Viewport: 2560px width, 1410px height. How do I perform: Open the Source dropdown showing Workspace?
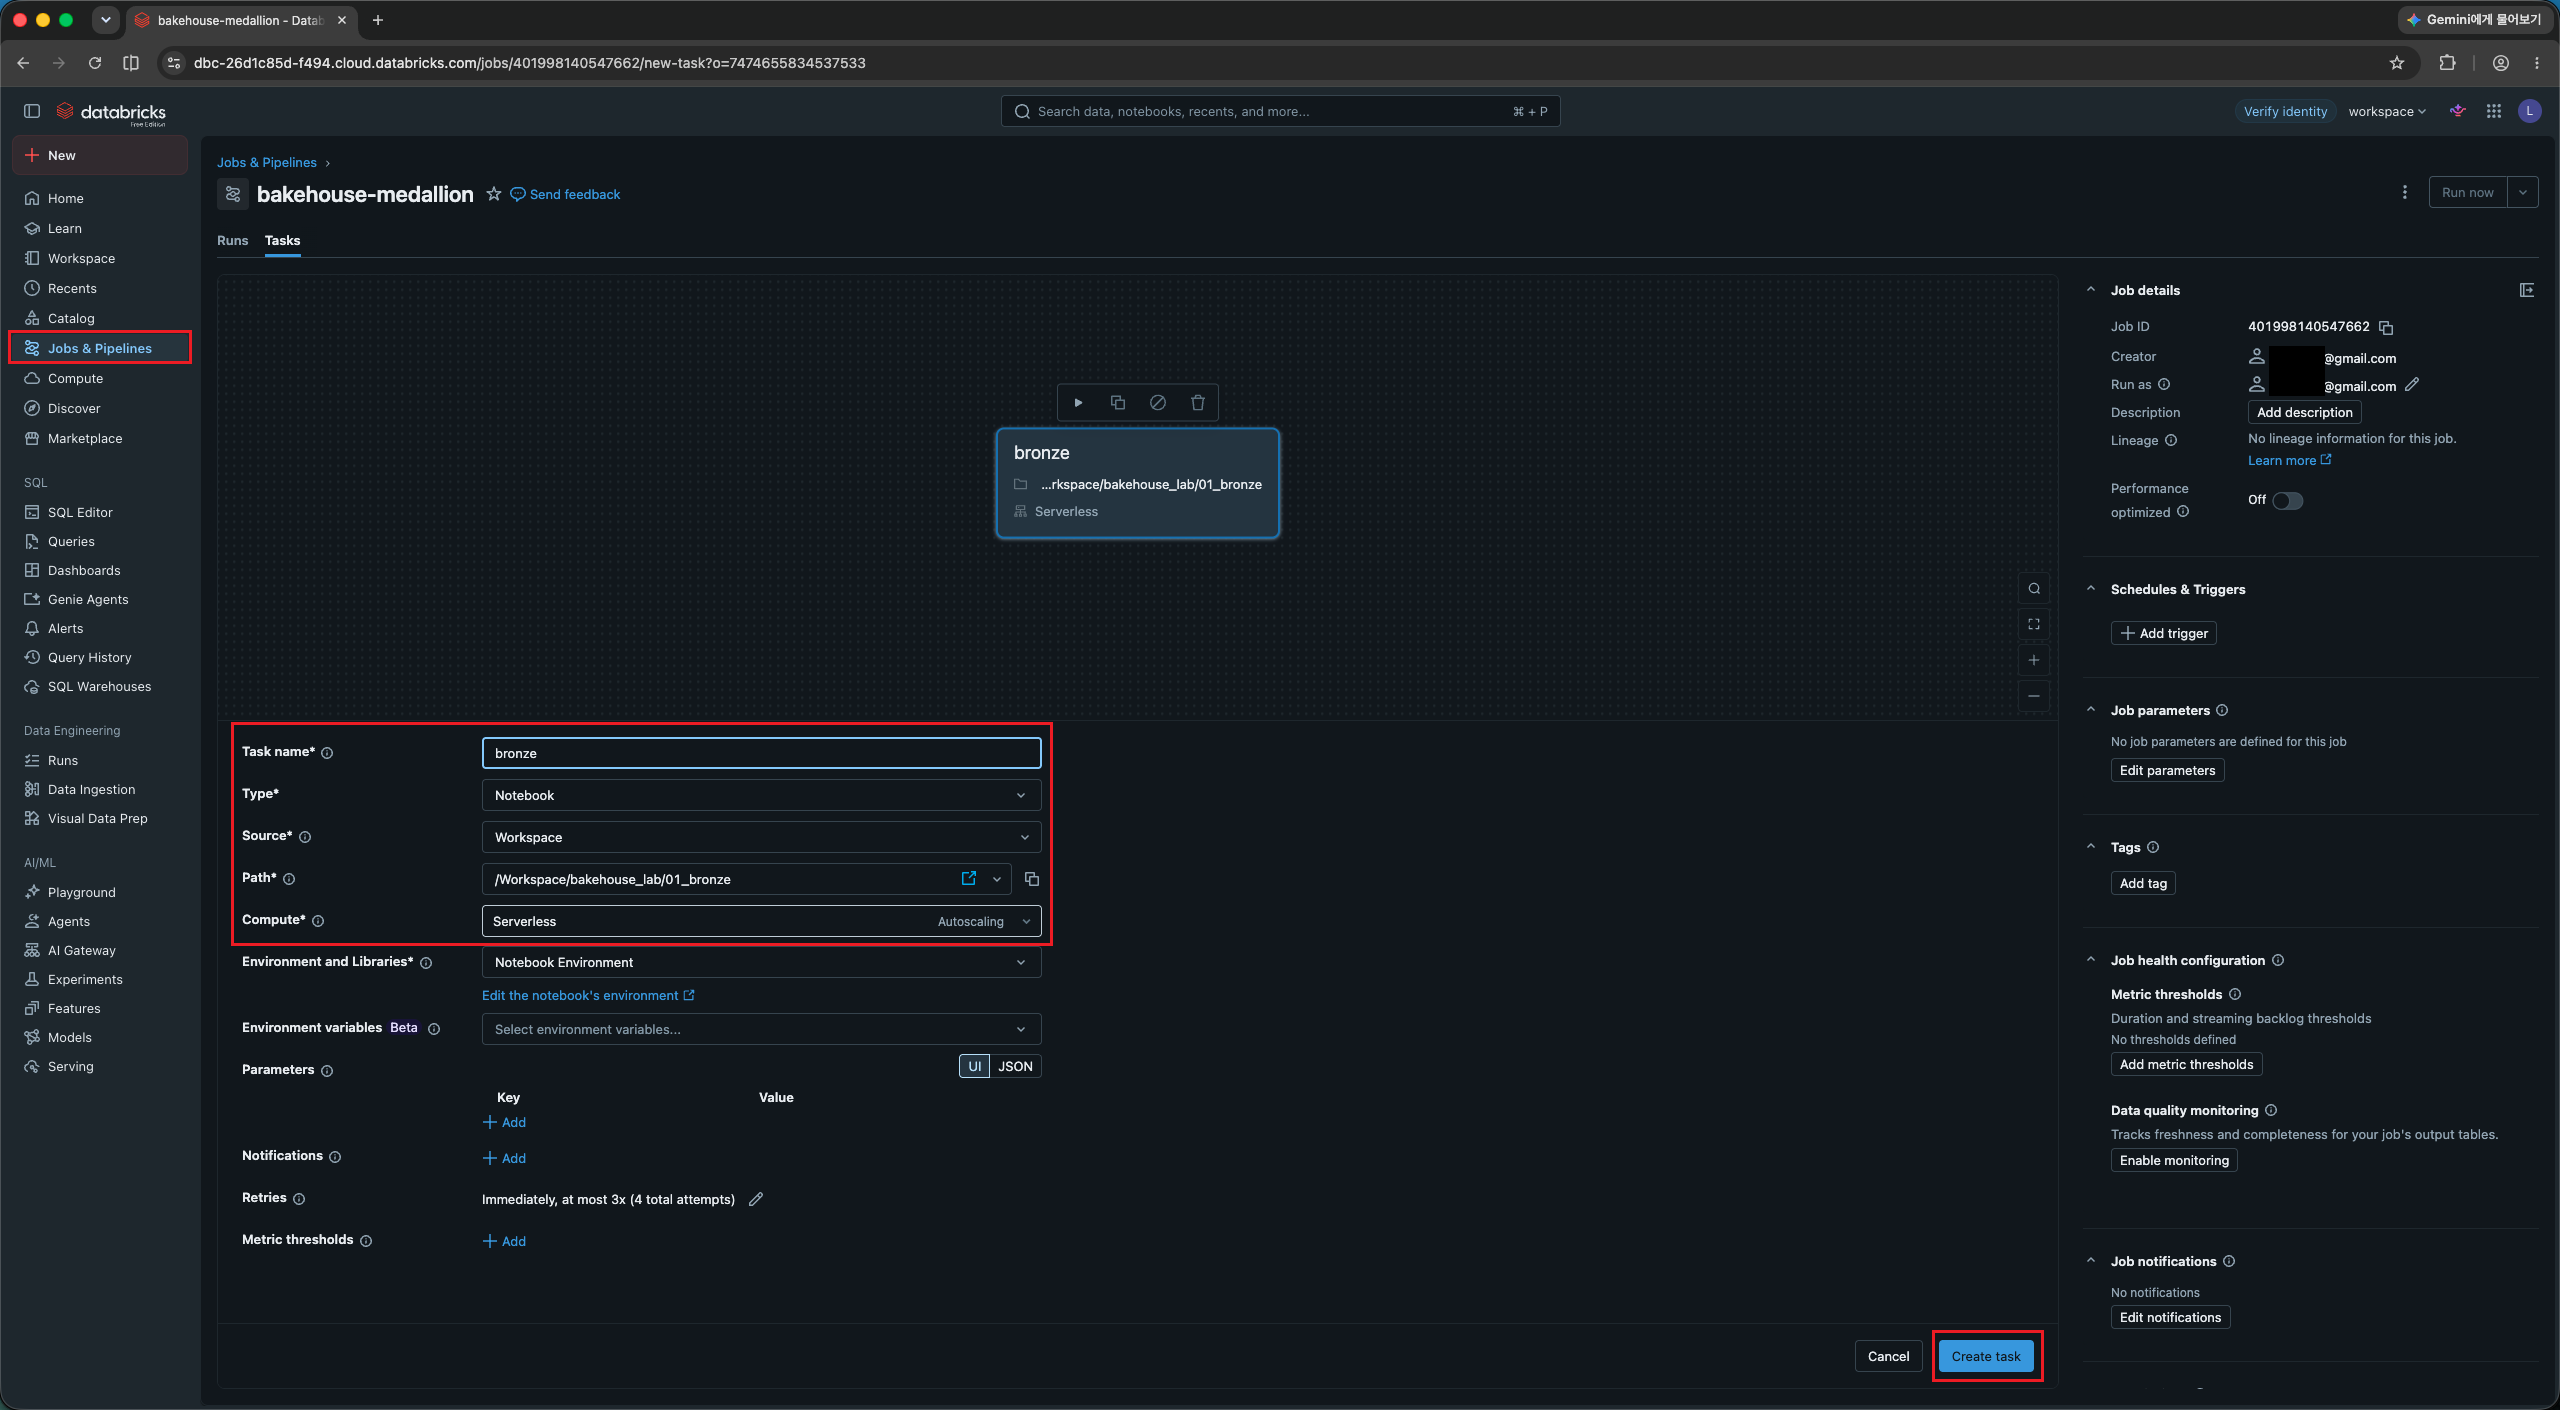pos(761,837)
